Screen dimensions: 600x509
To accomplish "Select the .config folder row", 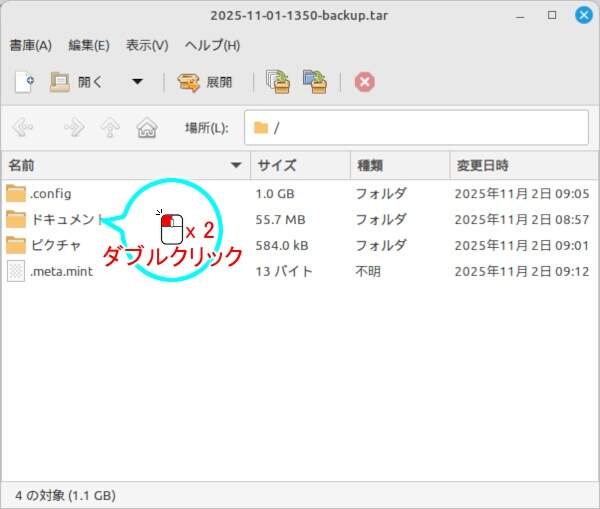I will click(x=300, y=194).
